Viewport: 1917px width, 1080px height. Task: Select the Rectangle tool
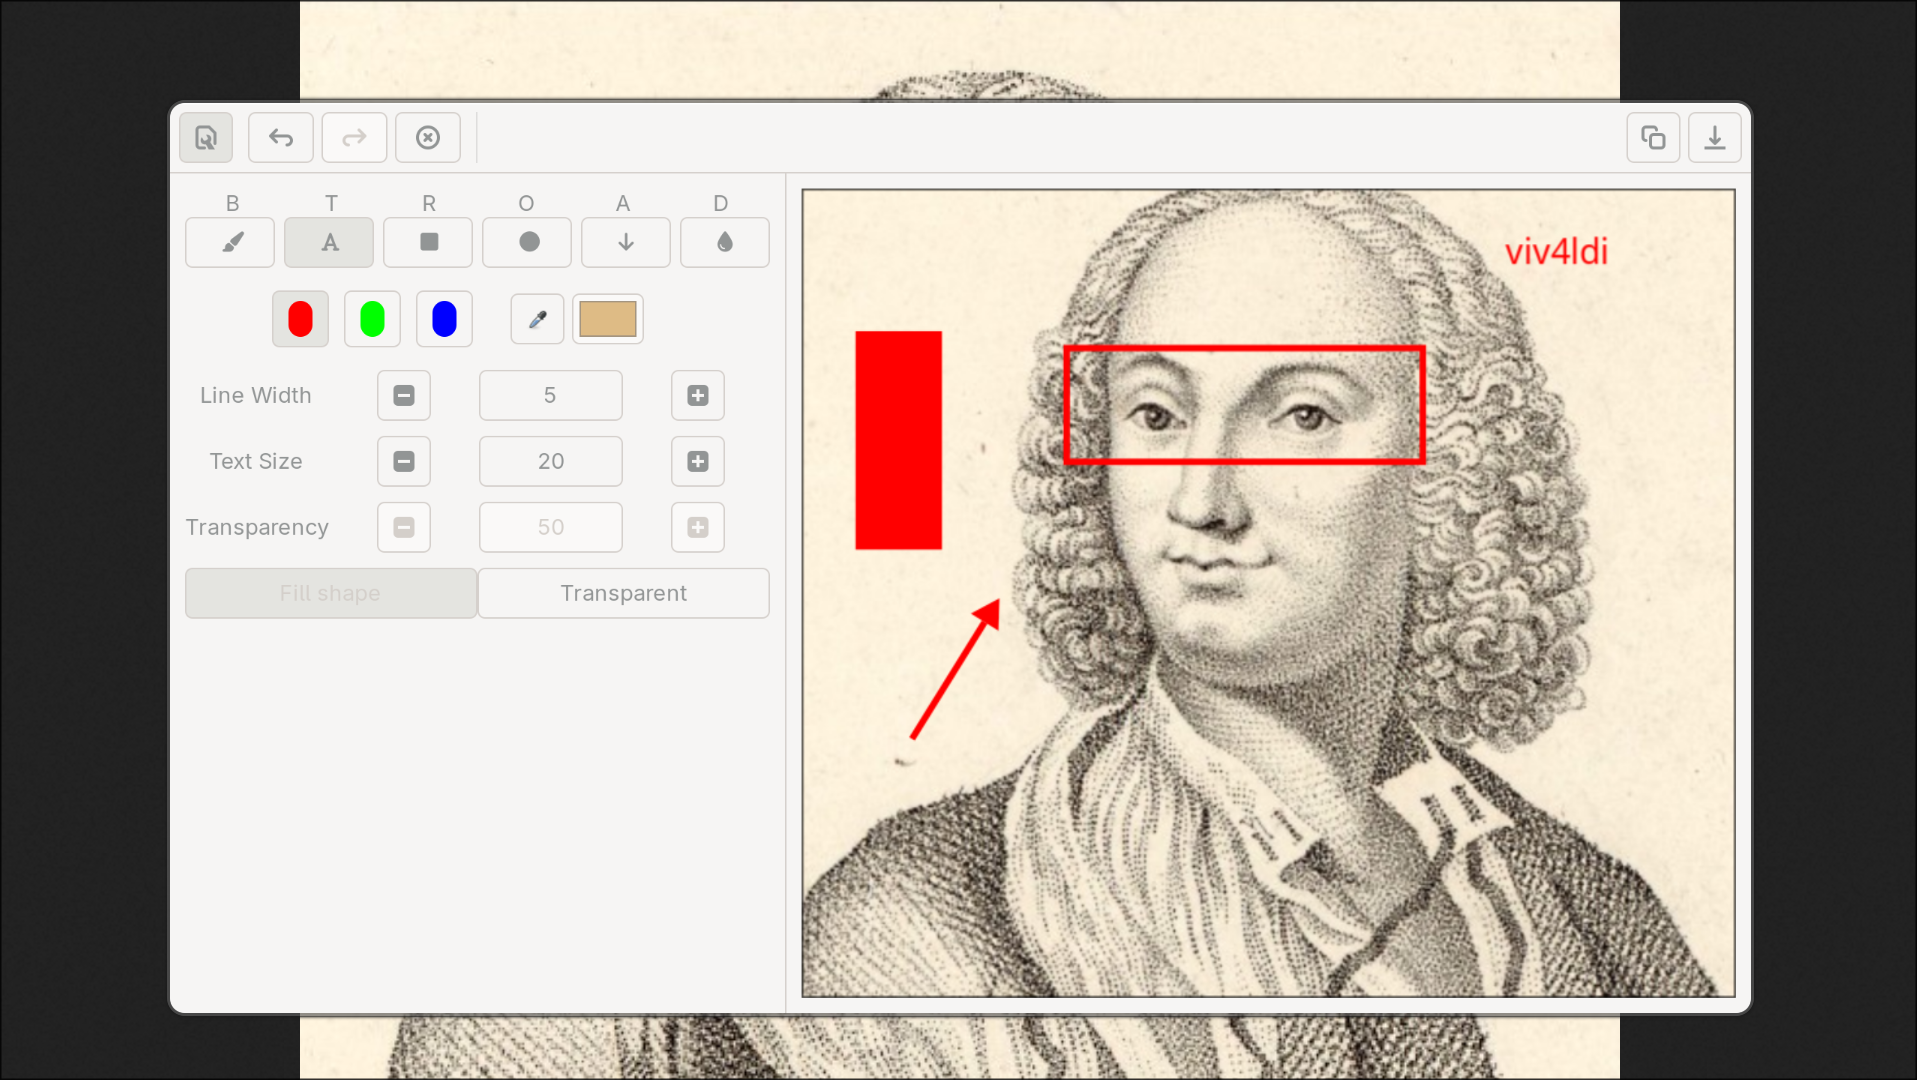(x=428, y=243)
